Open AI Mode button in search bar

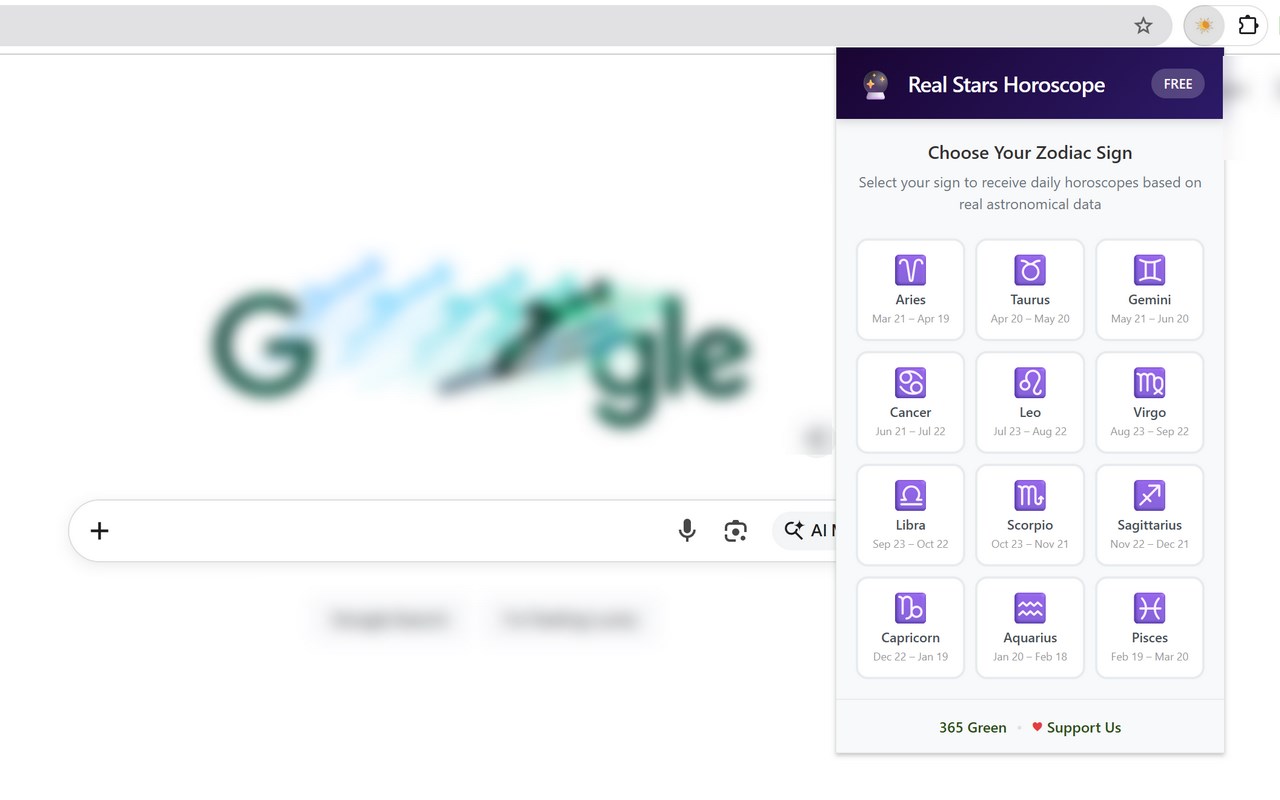[x=806, y=531]
